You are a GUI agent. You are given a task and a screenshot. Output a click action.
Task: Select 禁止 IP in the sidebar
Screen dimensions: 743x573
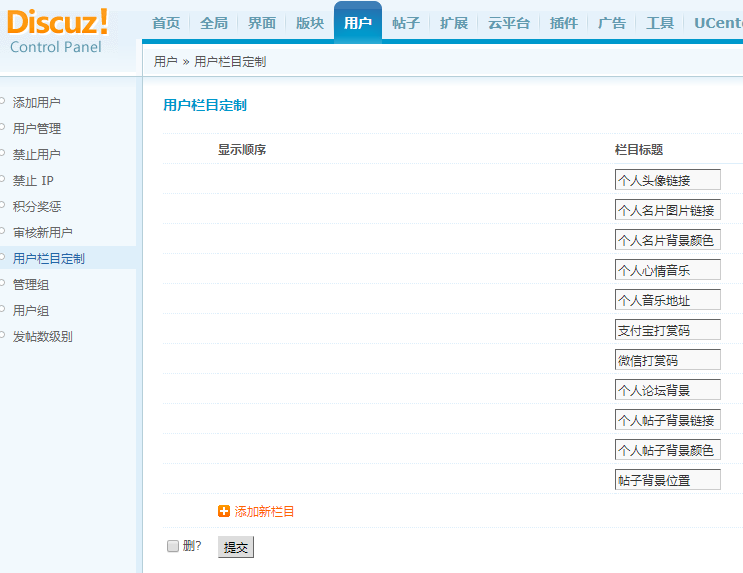[33, 180]
